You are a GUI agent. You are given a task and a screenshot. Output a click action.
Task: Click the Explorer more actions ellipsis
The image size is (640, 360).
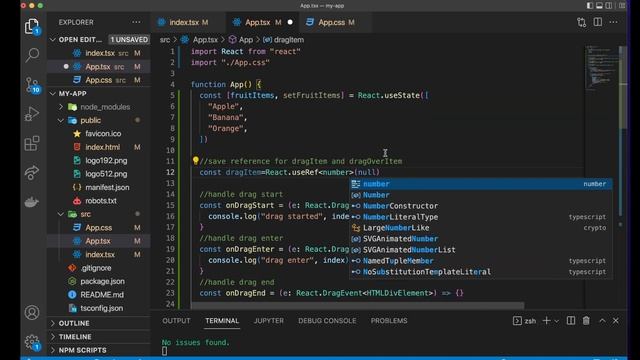[x=136, y=22]
